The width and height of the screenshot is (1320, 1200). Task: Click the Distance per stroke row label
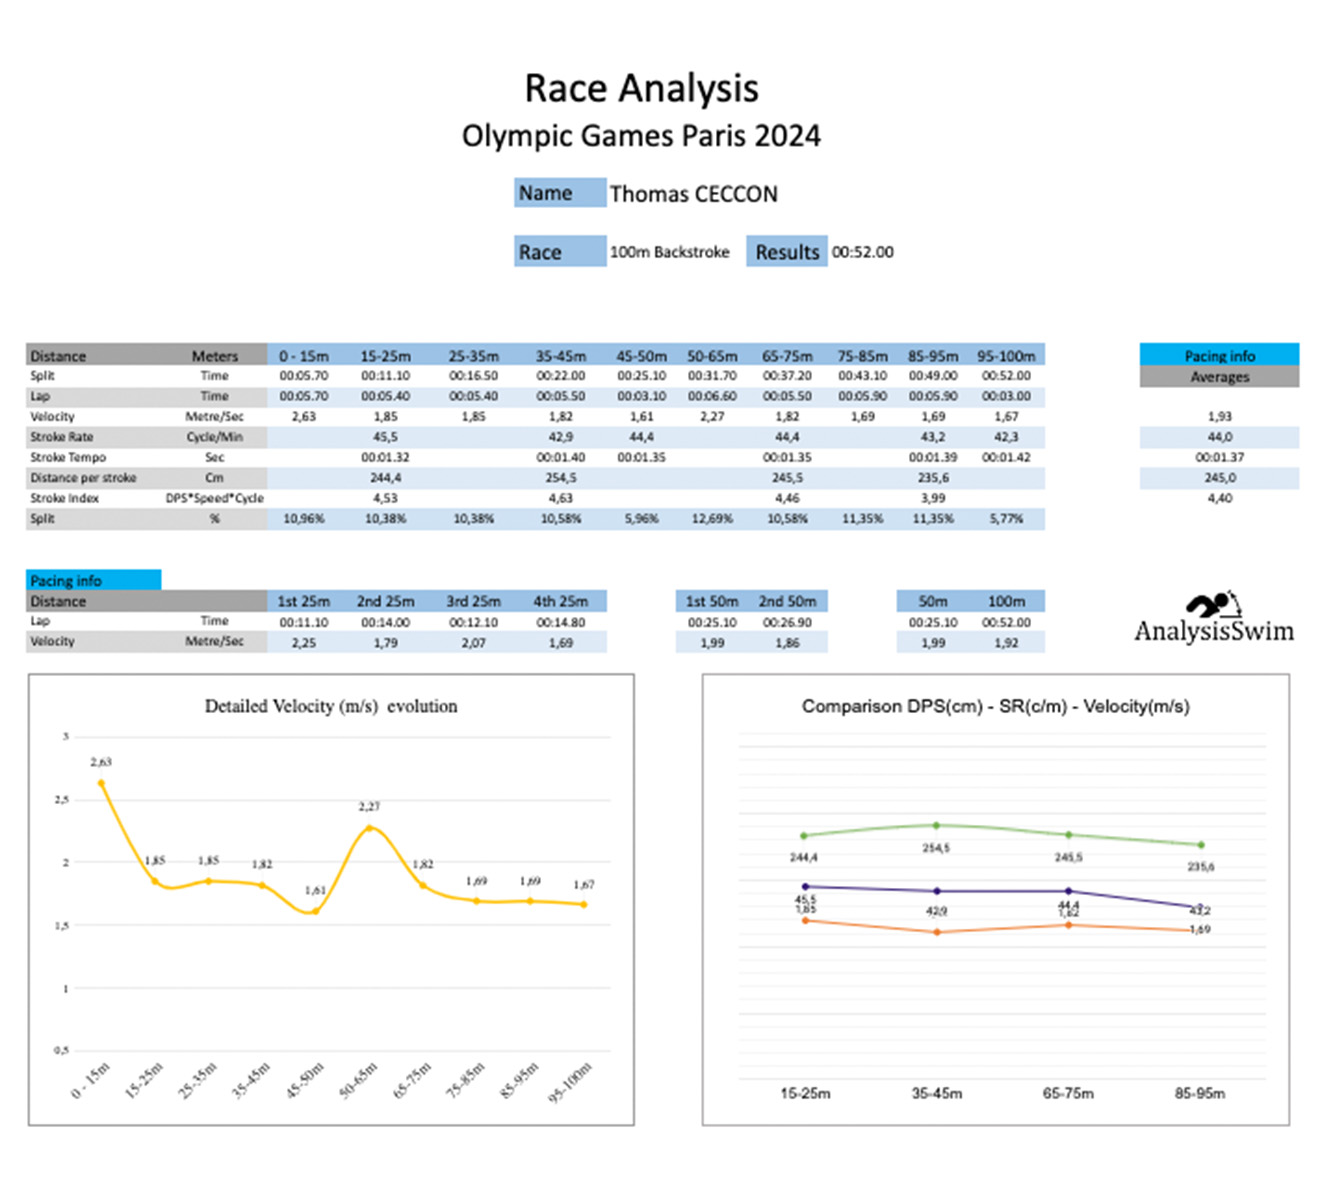click(83, 478)
